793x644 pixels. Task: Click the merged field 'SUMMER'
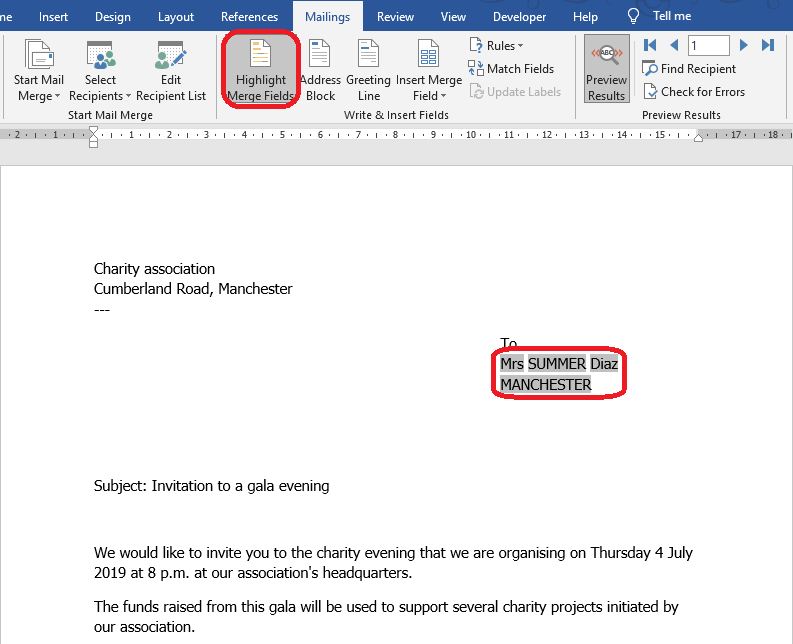click(x=557, y=364)
